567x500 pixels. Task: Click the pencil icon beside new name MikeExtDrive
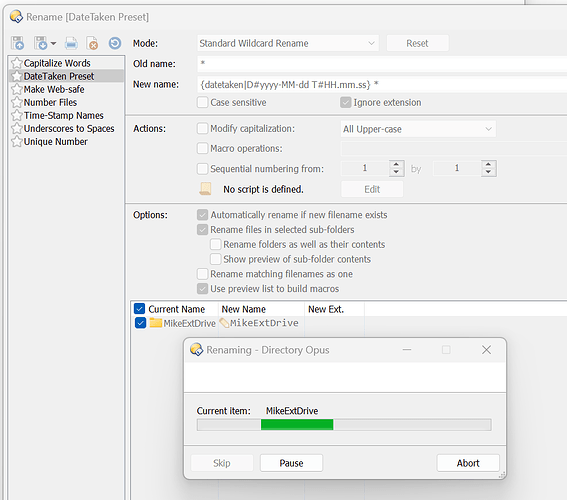[224, 323]
